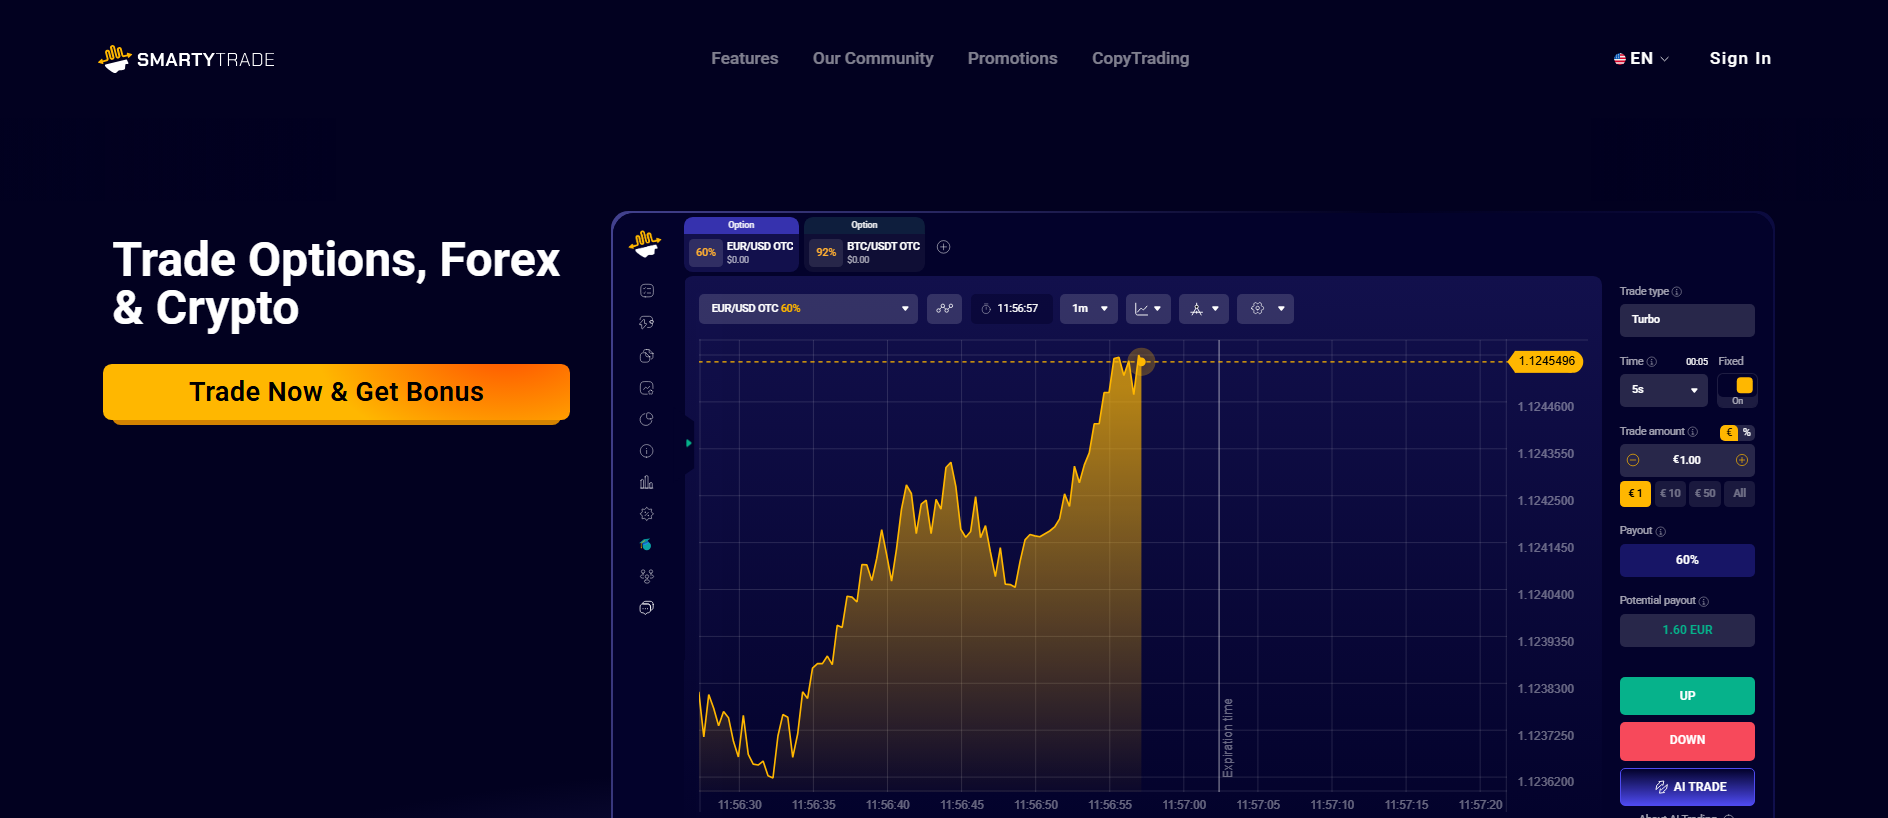Viewport: 1888px width, 818px height.
Task: Open the chat bubbles sidebar icon
Action: click(x=647, y=608)
